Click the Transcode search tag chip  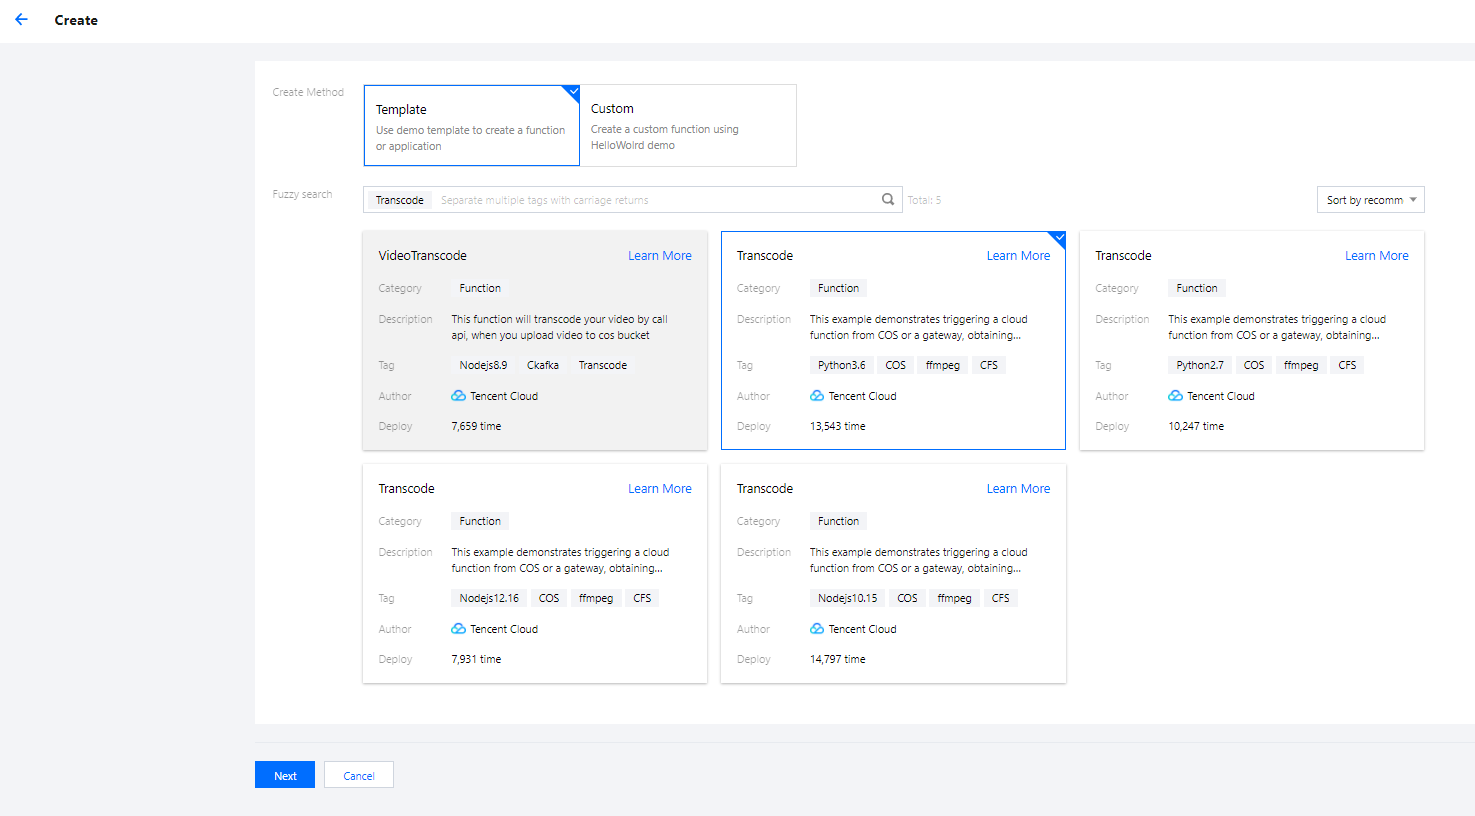pyautogui.click(x=399, y=201)
